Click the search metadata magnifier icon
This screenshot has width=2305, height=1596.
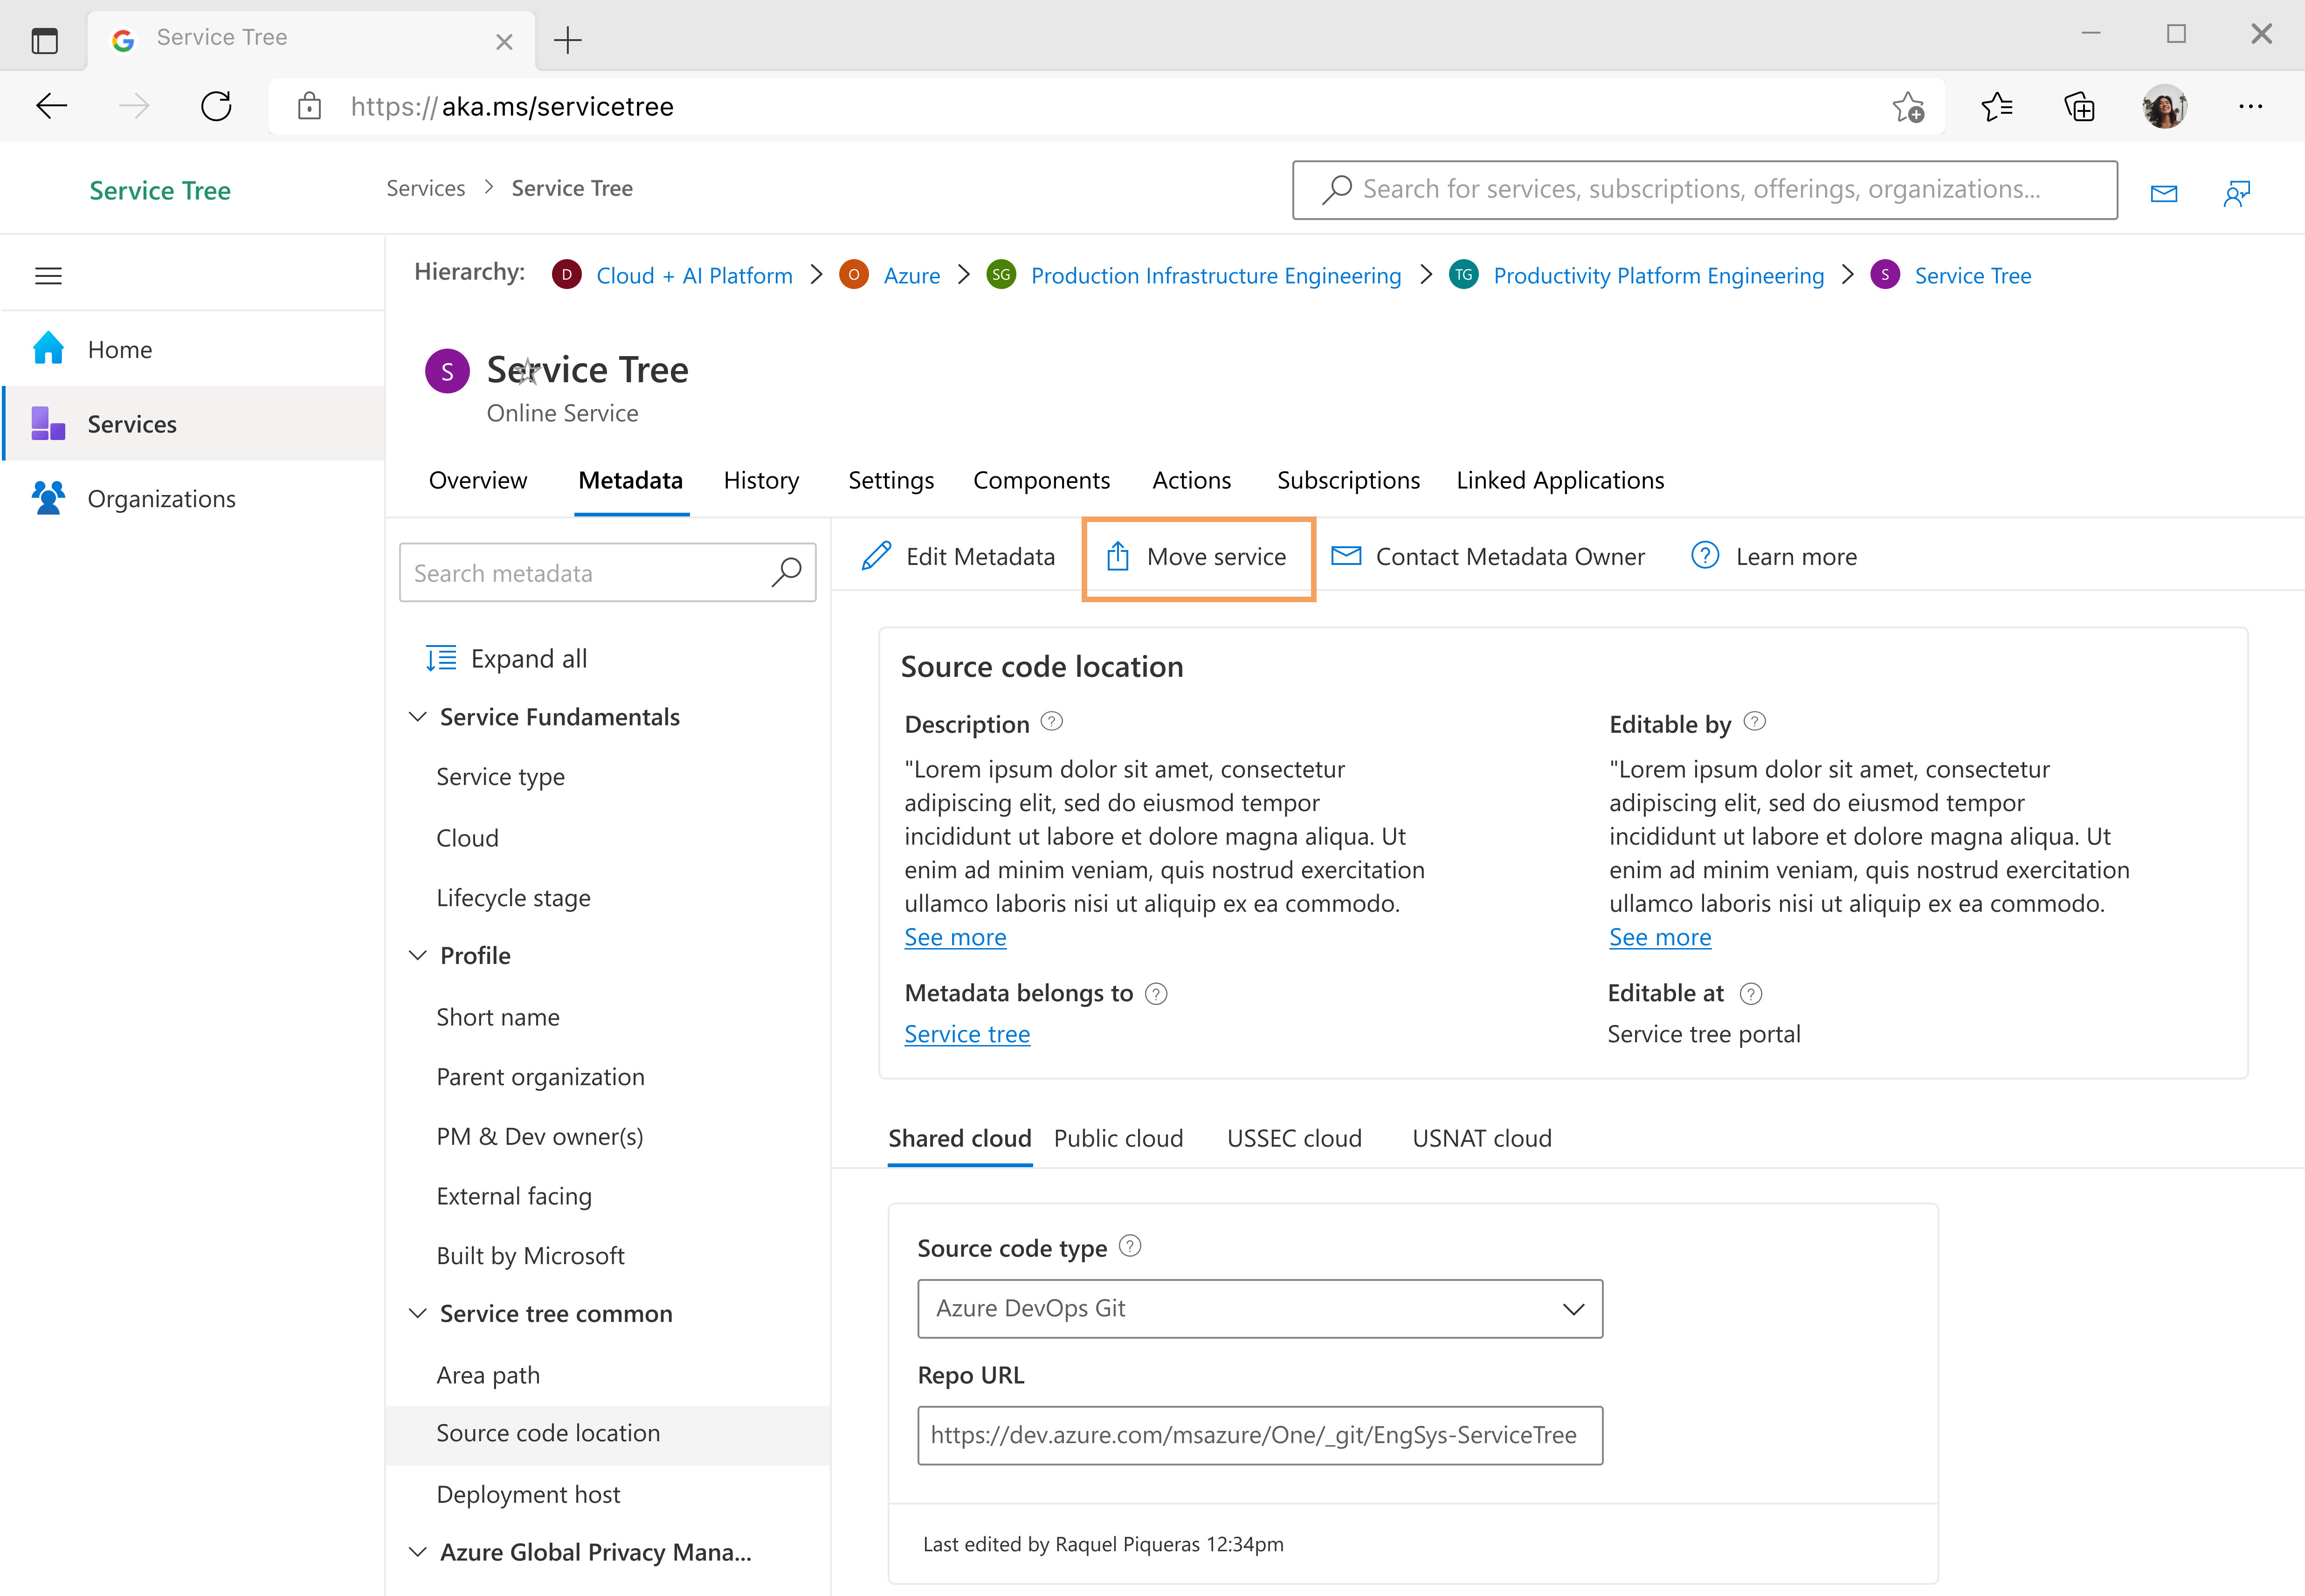click(787, 572)
